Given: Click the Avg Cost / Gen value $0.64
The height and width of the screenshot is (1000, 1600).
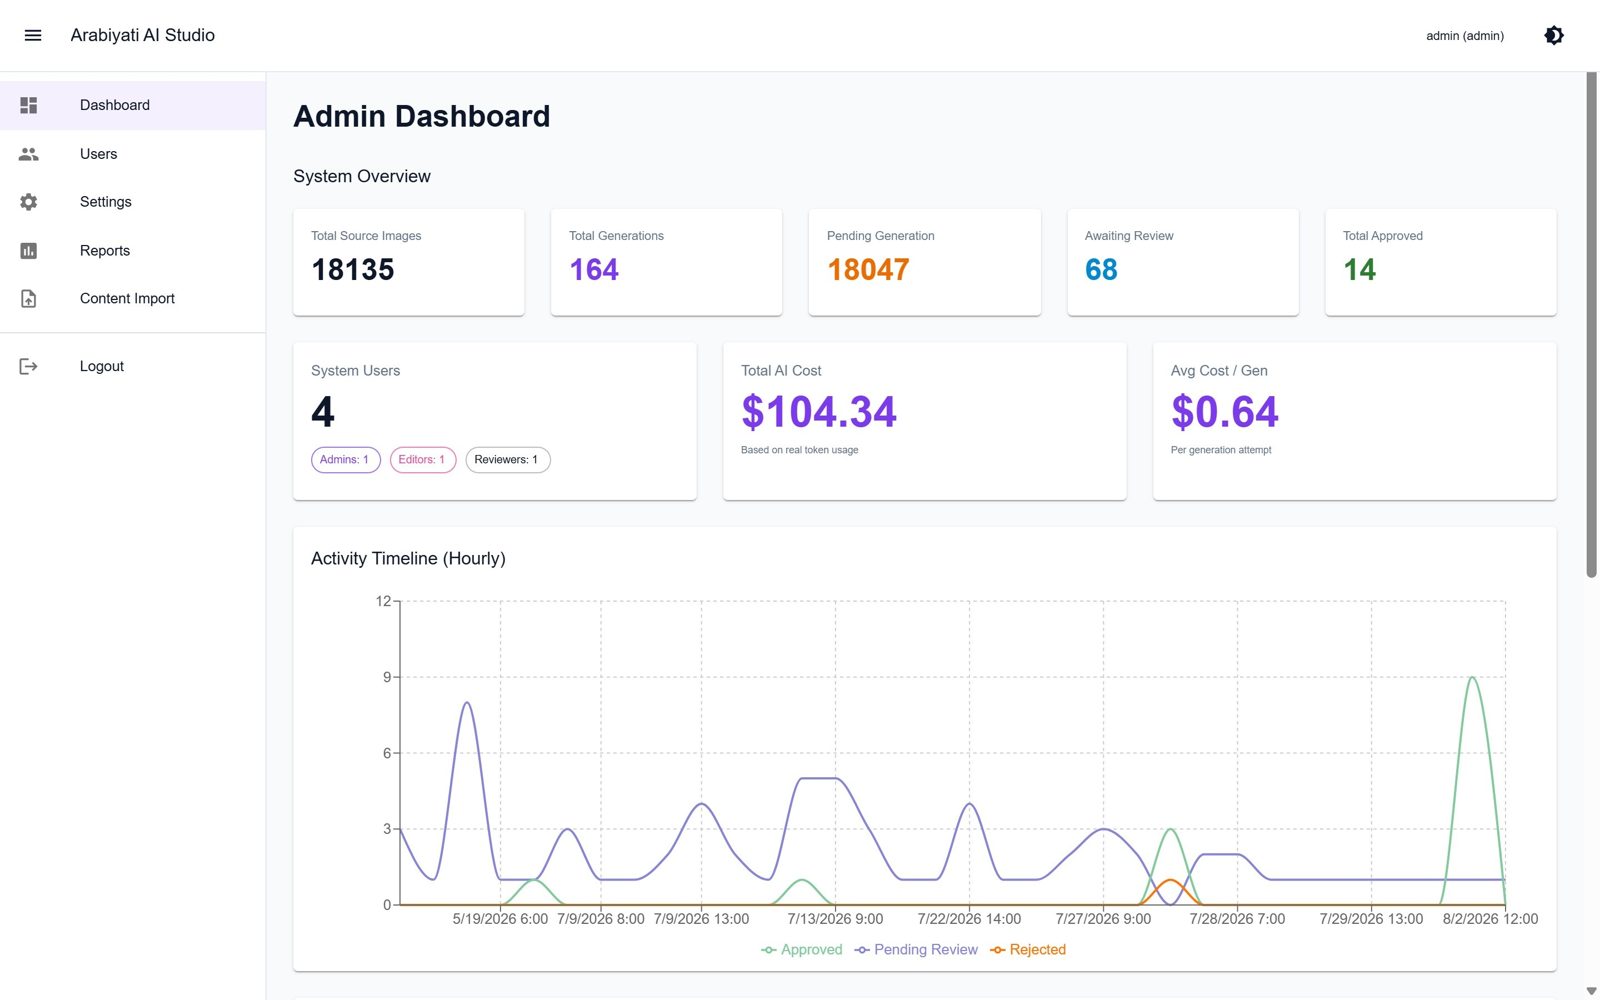Looking at the screenshot, I should [x=1225, y=412].
